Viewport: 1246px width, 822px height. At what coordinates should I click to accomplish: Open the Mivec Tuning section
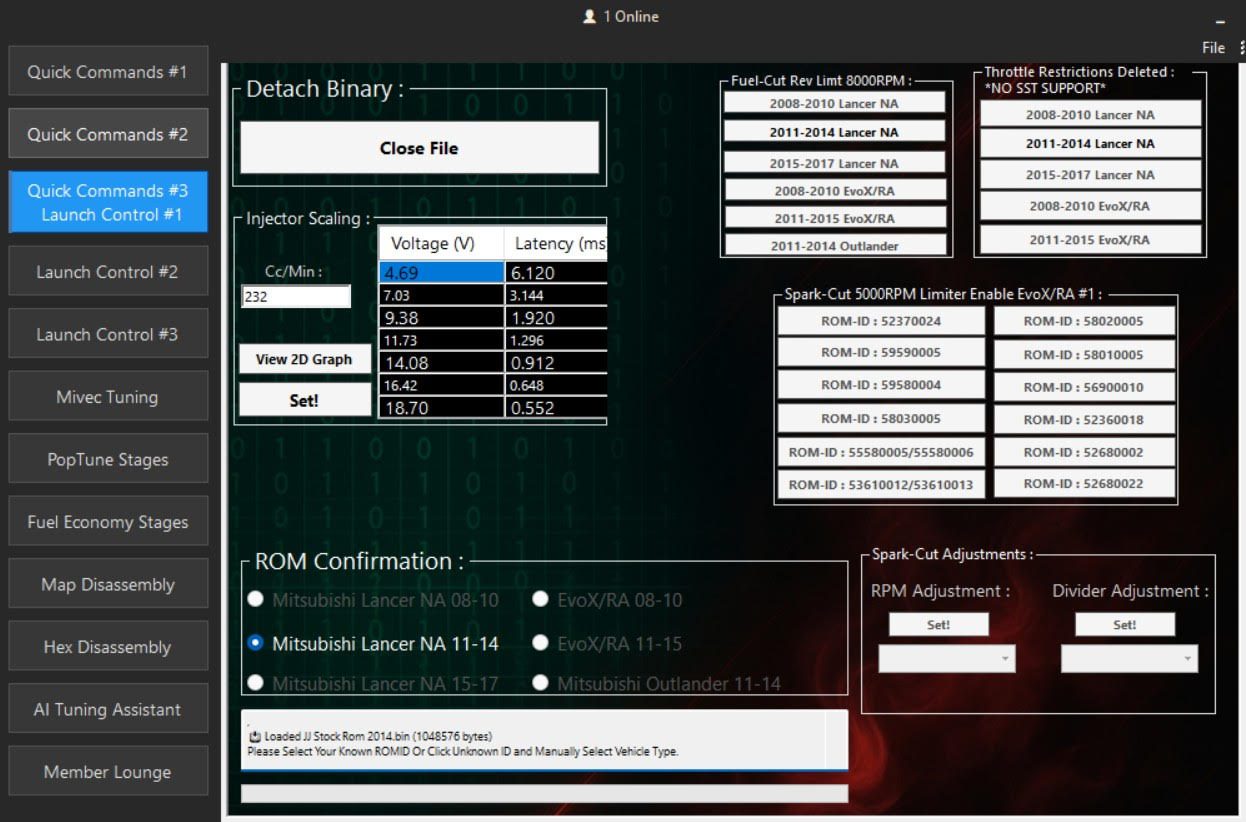pyautogui.click(x=108, y=397)
